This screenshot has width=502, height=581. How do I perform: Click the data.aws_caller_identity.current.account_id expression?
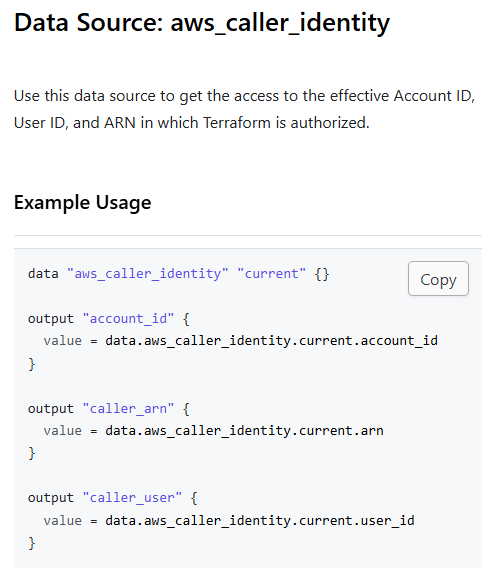tap(272, 341)
